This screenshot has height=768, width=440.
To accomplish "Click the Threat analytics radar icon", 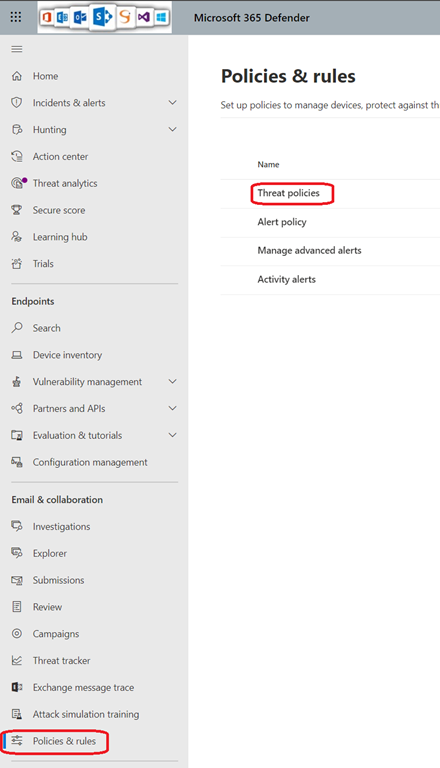I will click(x=18, y=183).
